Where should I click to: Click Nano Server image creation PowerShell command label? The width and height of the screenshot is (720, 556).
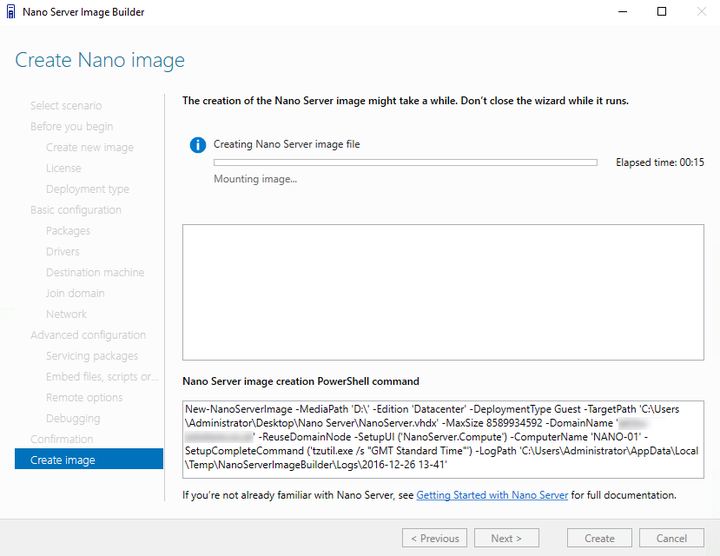[x=301, y=381]
